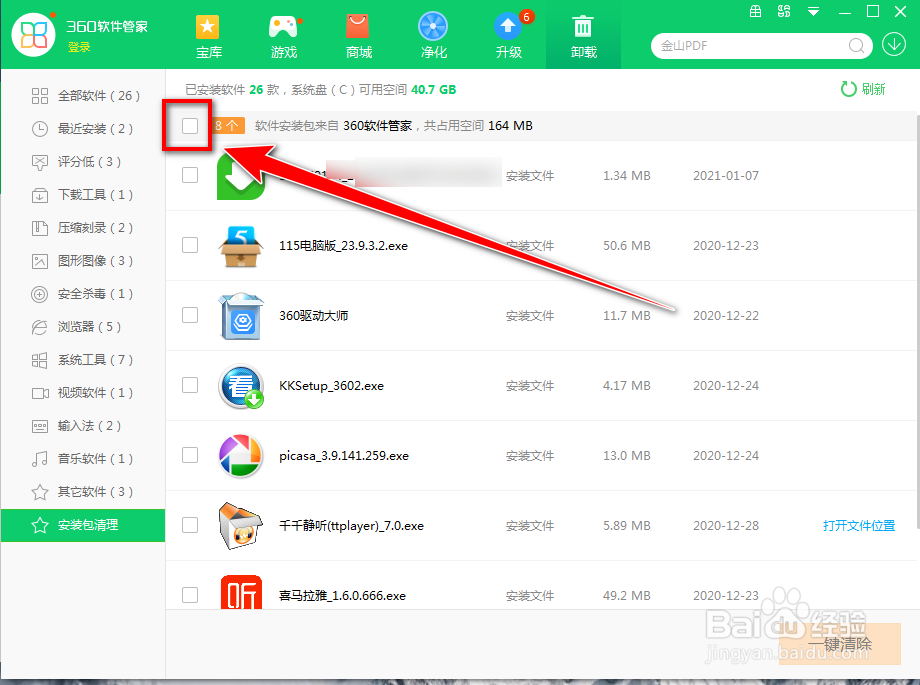Open the 游戏 games section
This screenshot has width=920, height=685.
[x=283, y=35]
